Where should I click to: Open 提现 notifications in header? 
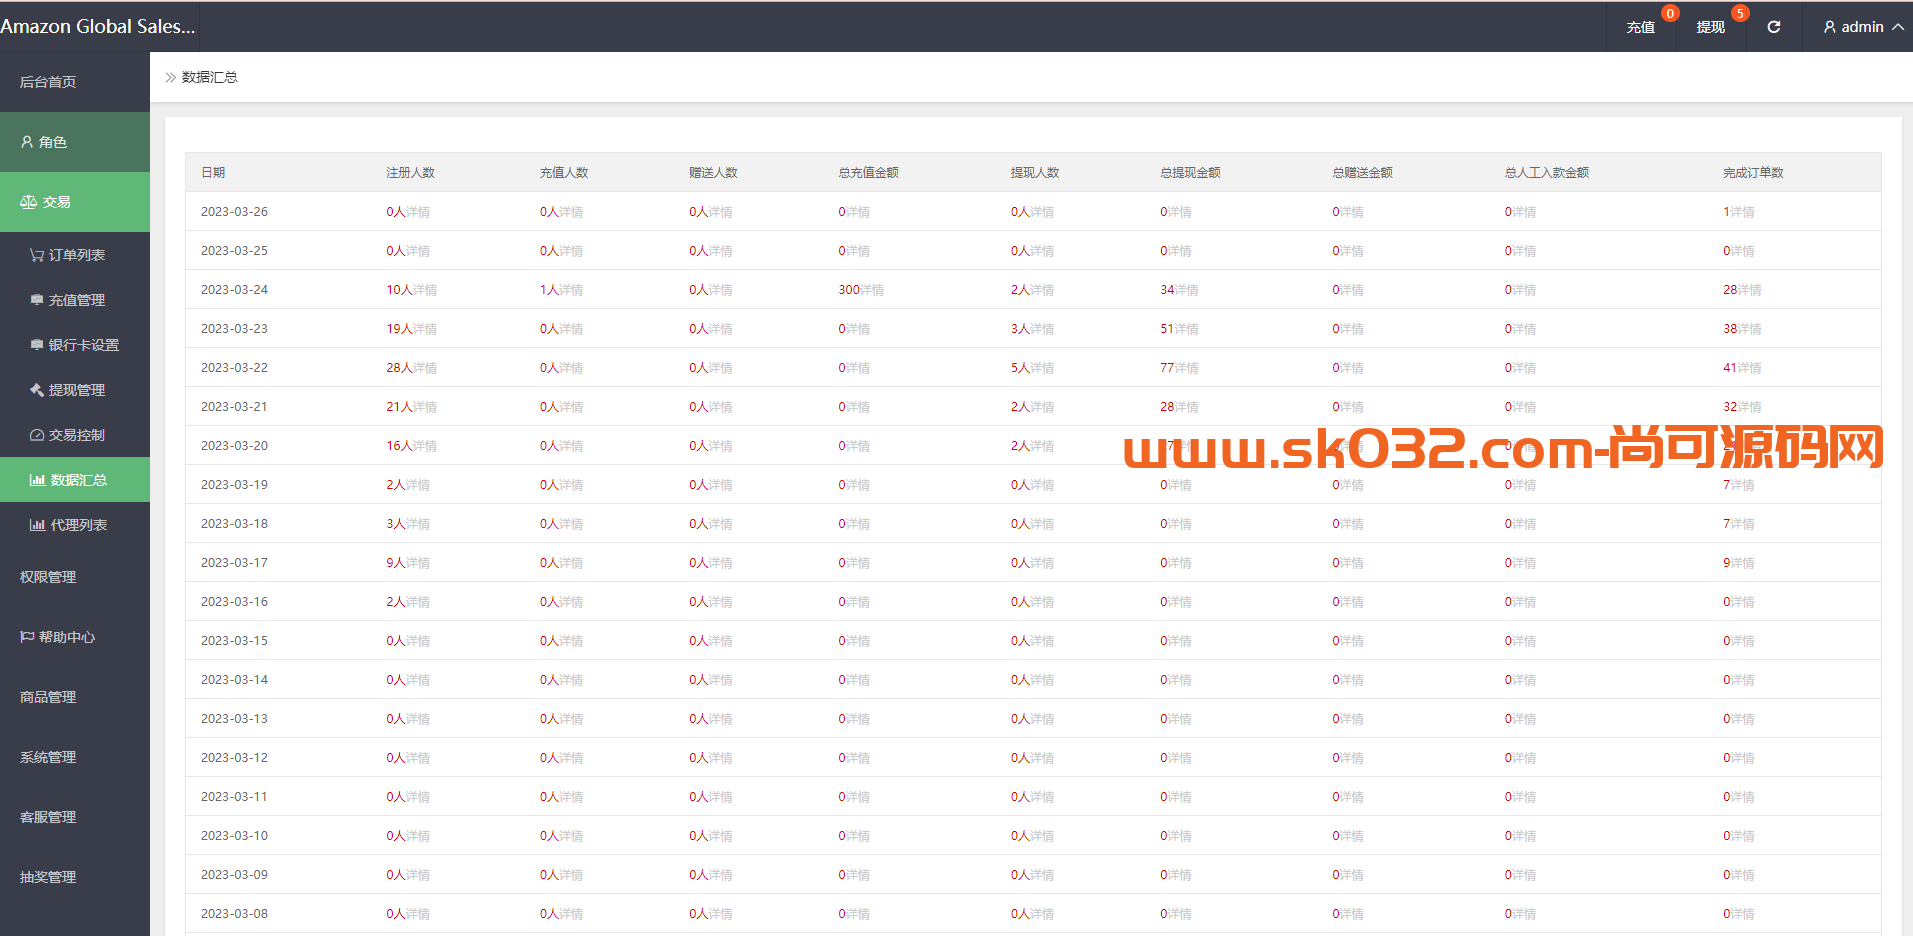point(1710,27)
